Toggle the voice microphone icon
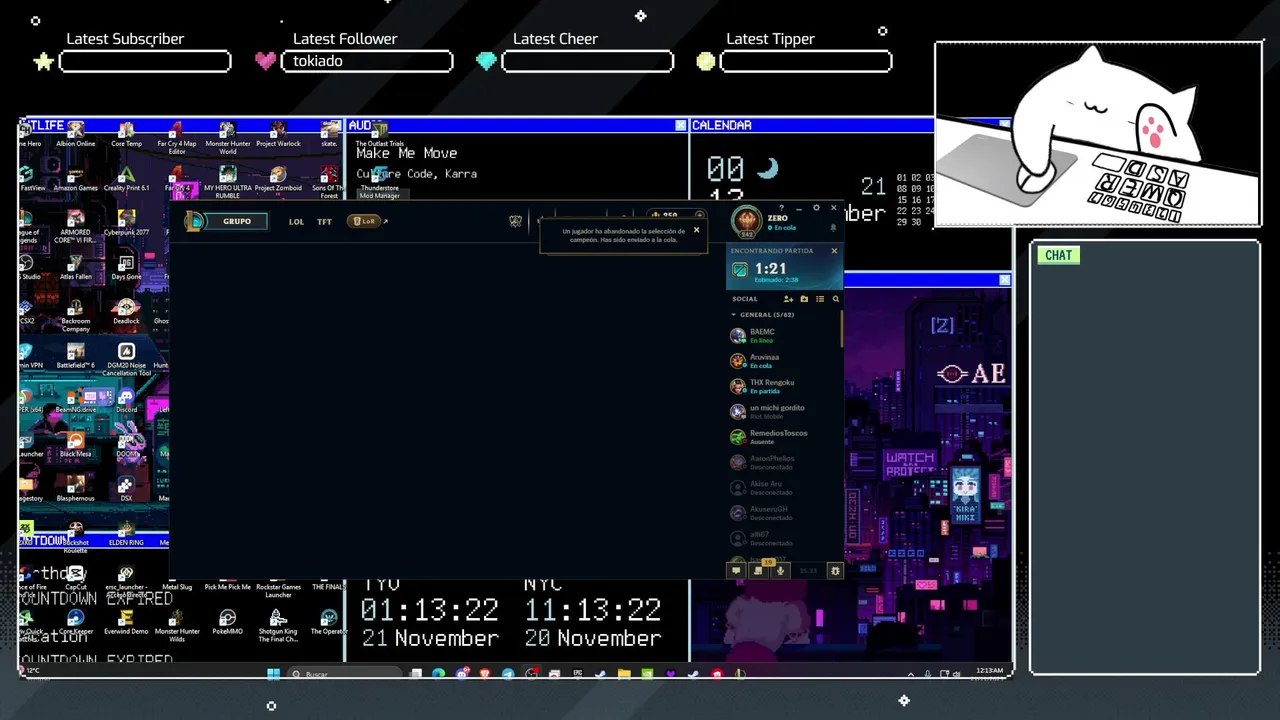This screenshot has width=1280, height=720. (x=780, y=570)
